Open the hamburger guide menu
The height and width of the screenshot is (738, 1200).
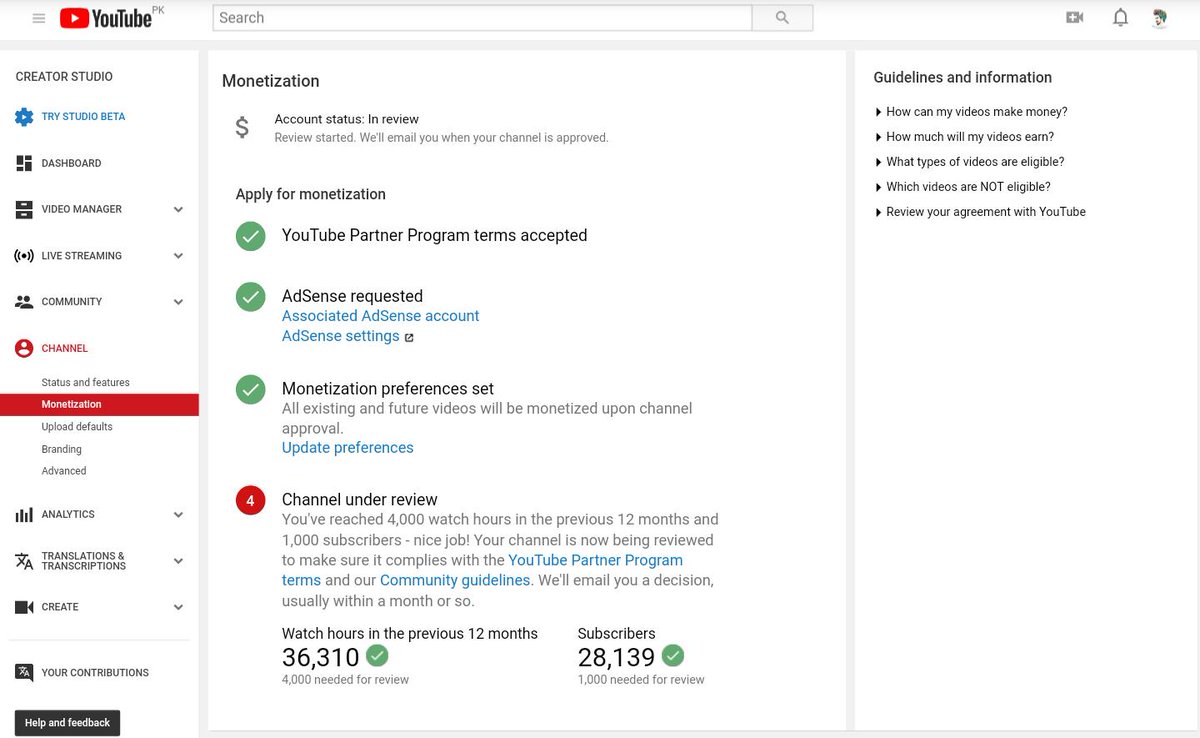pos(39,18)
